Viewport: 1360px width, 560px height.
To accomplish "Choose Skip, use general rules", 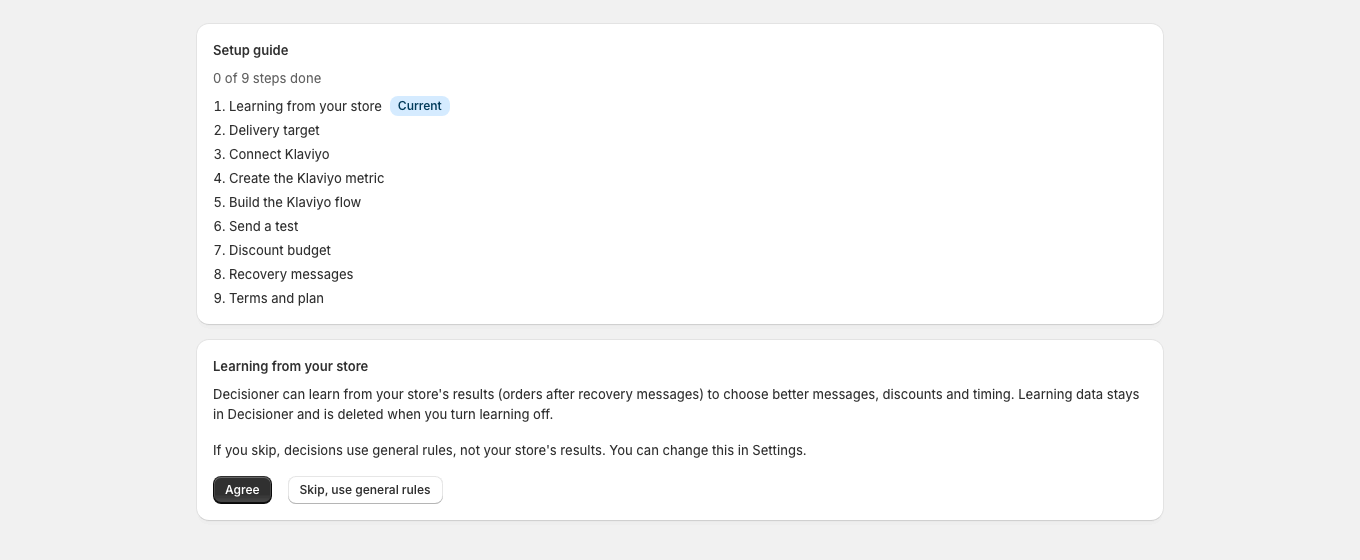I will 365,490.
